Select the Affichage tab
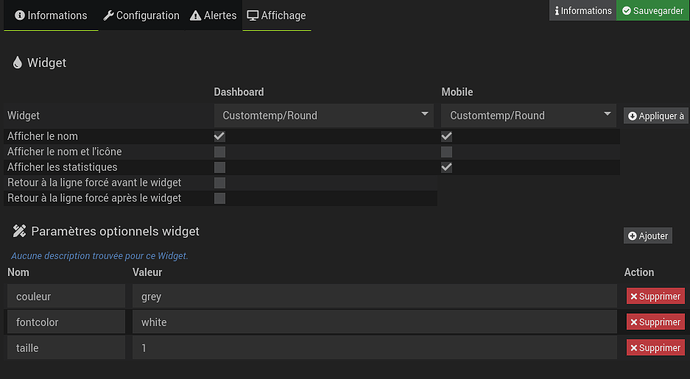690x379 pixels. click(x=276, y=15)
